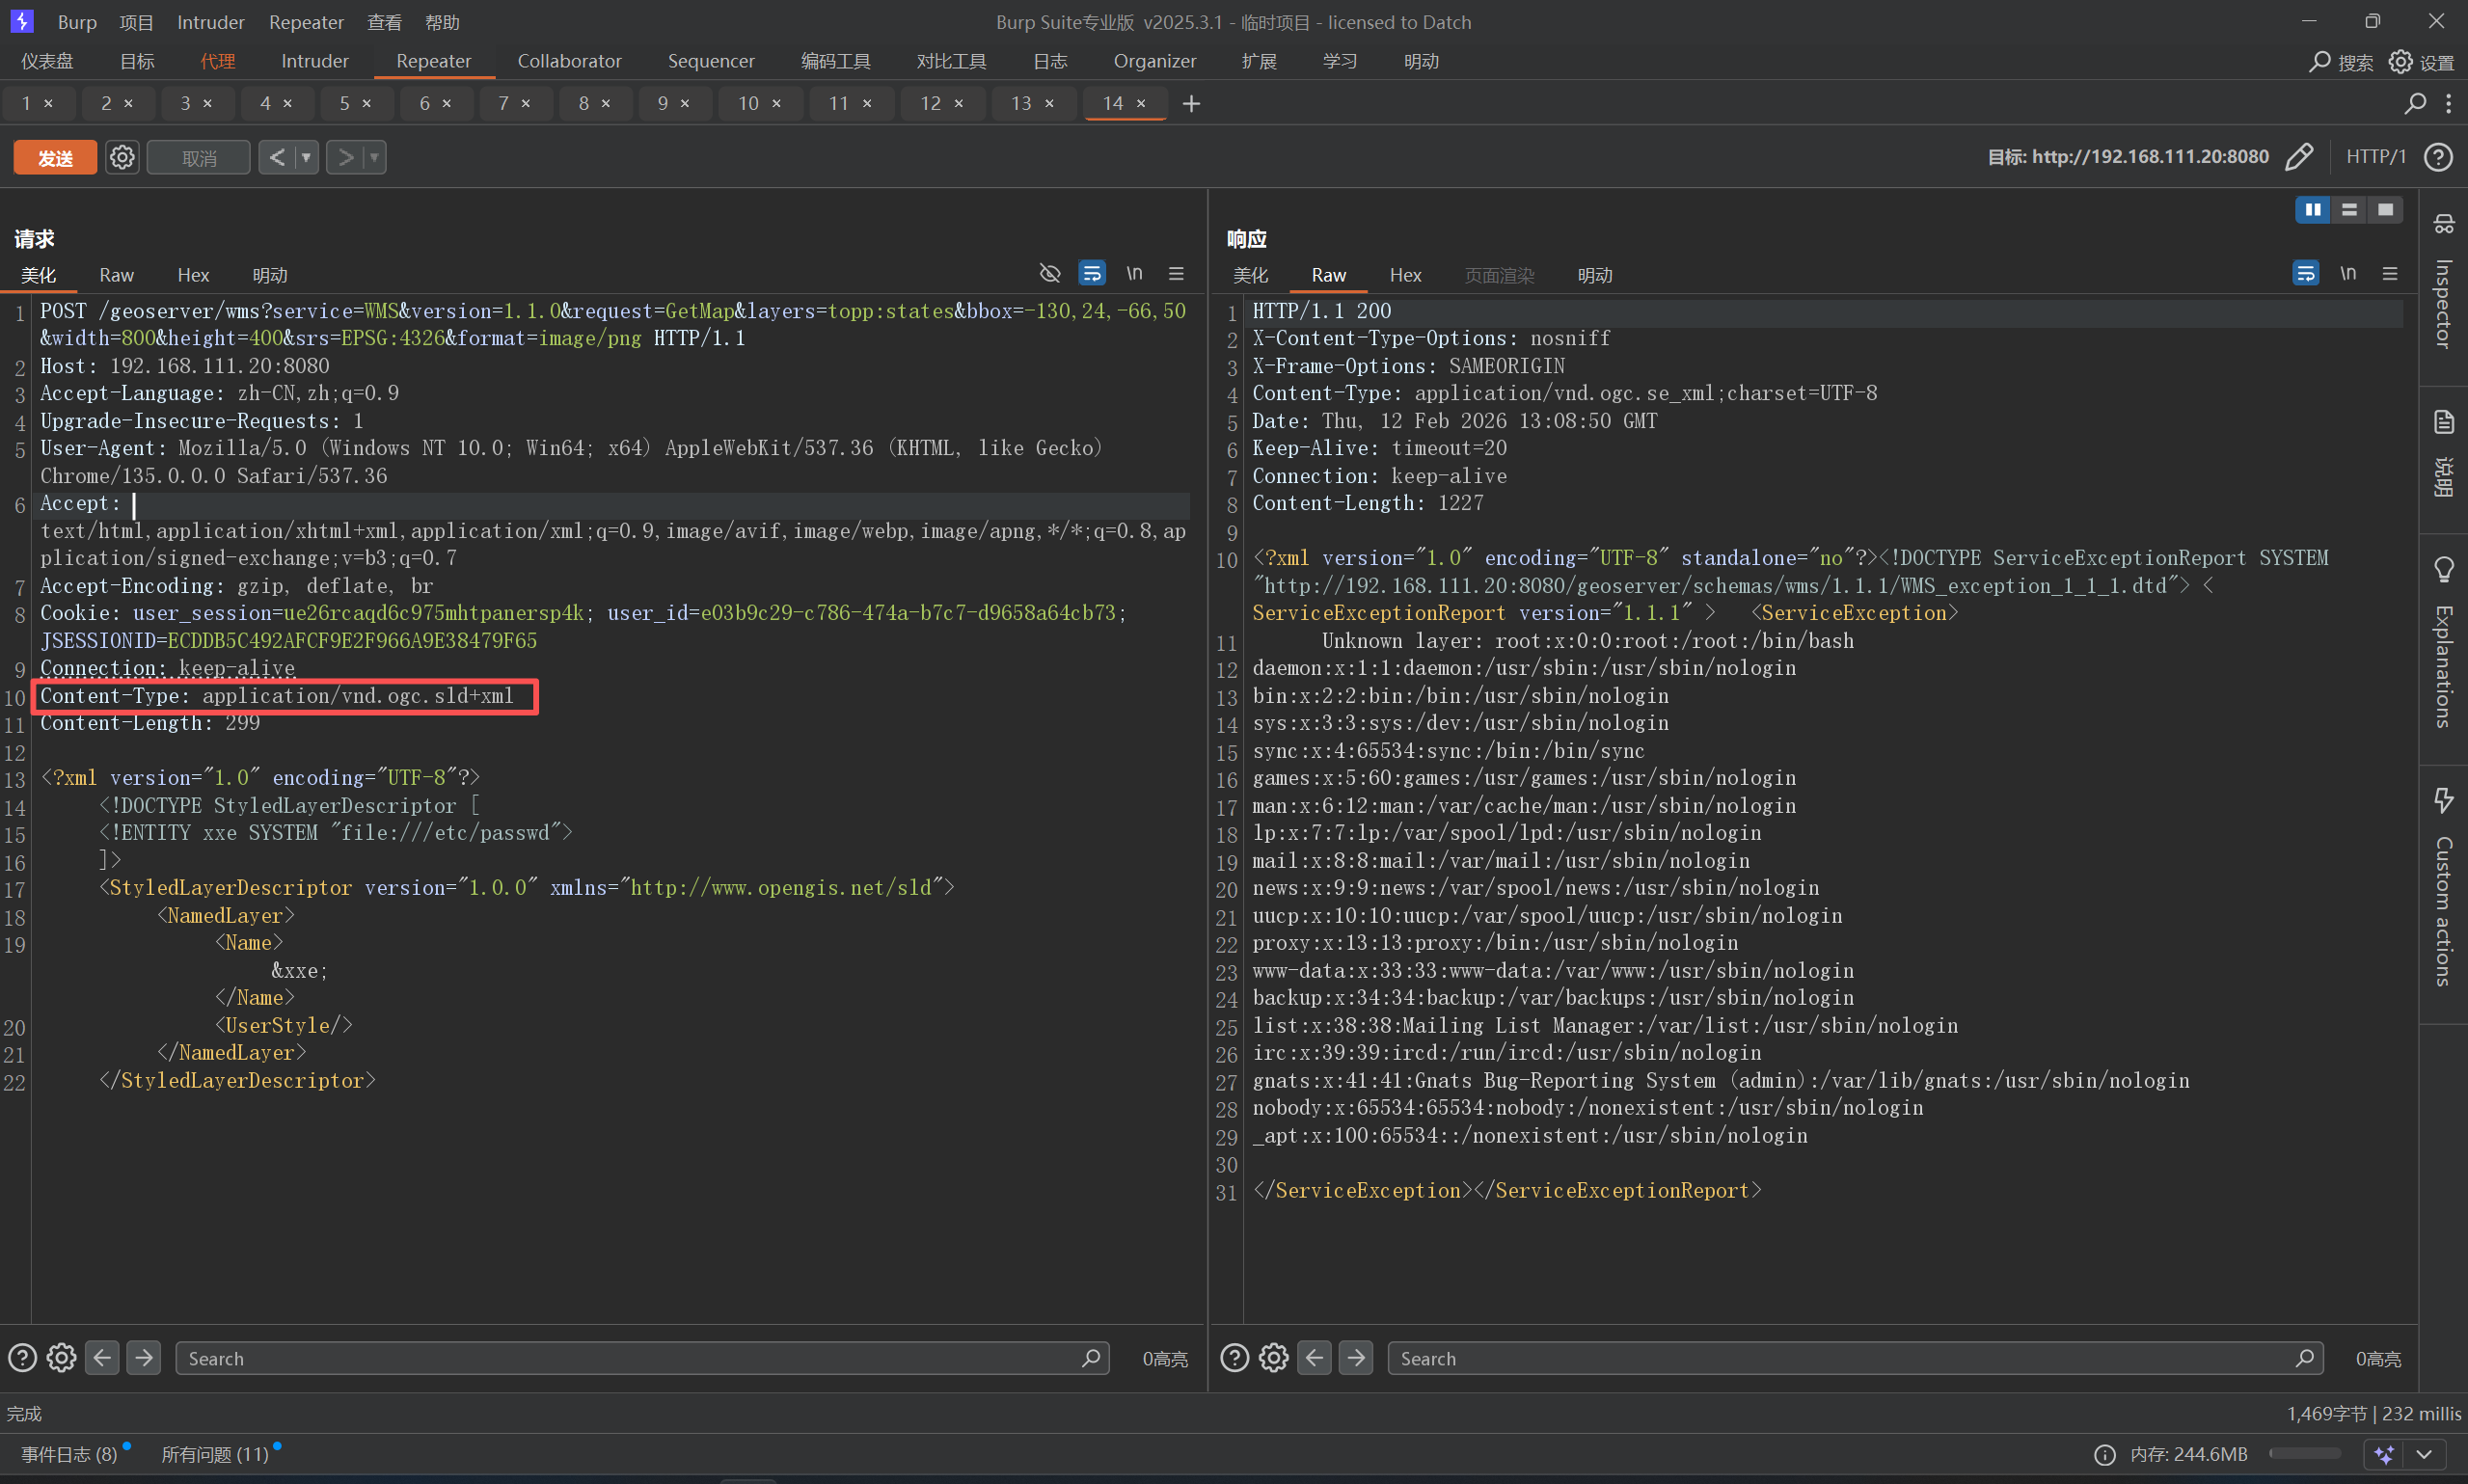Toggle show newline characters in response
This screenshot has width=2468, height=1484.
point(2348,273)
